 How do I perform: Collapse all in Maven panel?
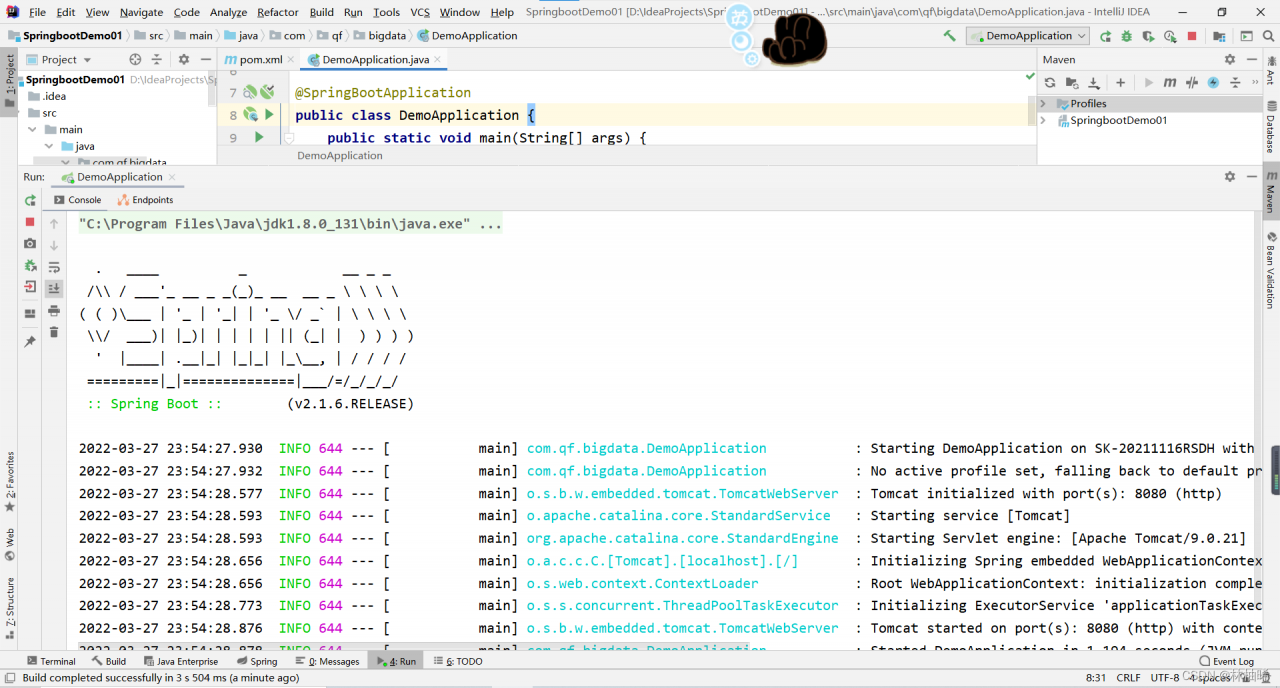tap(1235, 83)
